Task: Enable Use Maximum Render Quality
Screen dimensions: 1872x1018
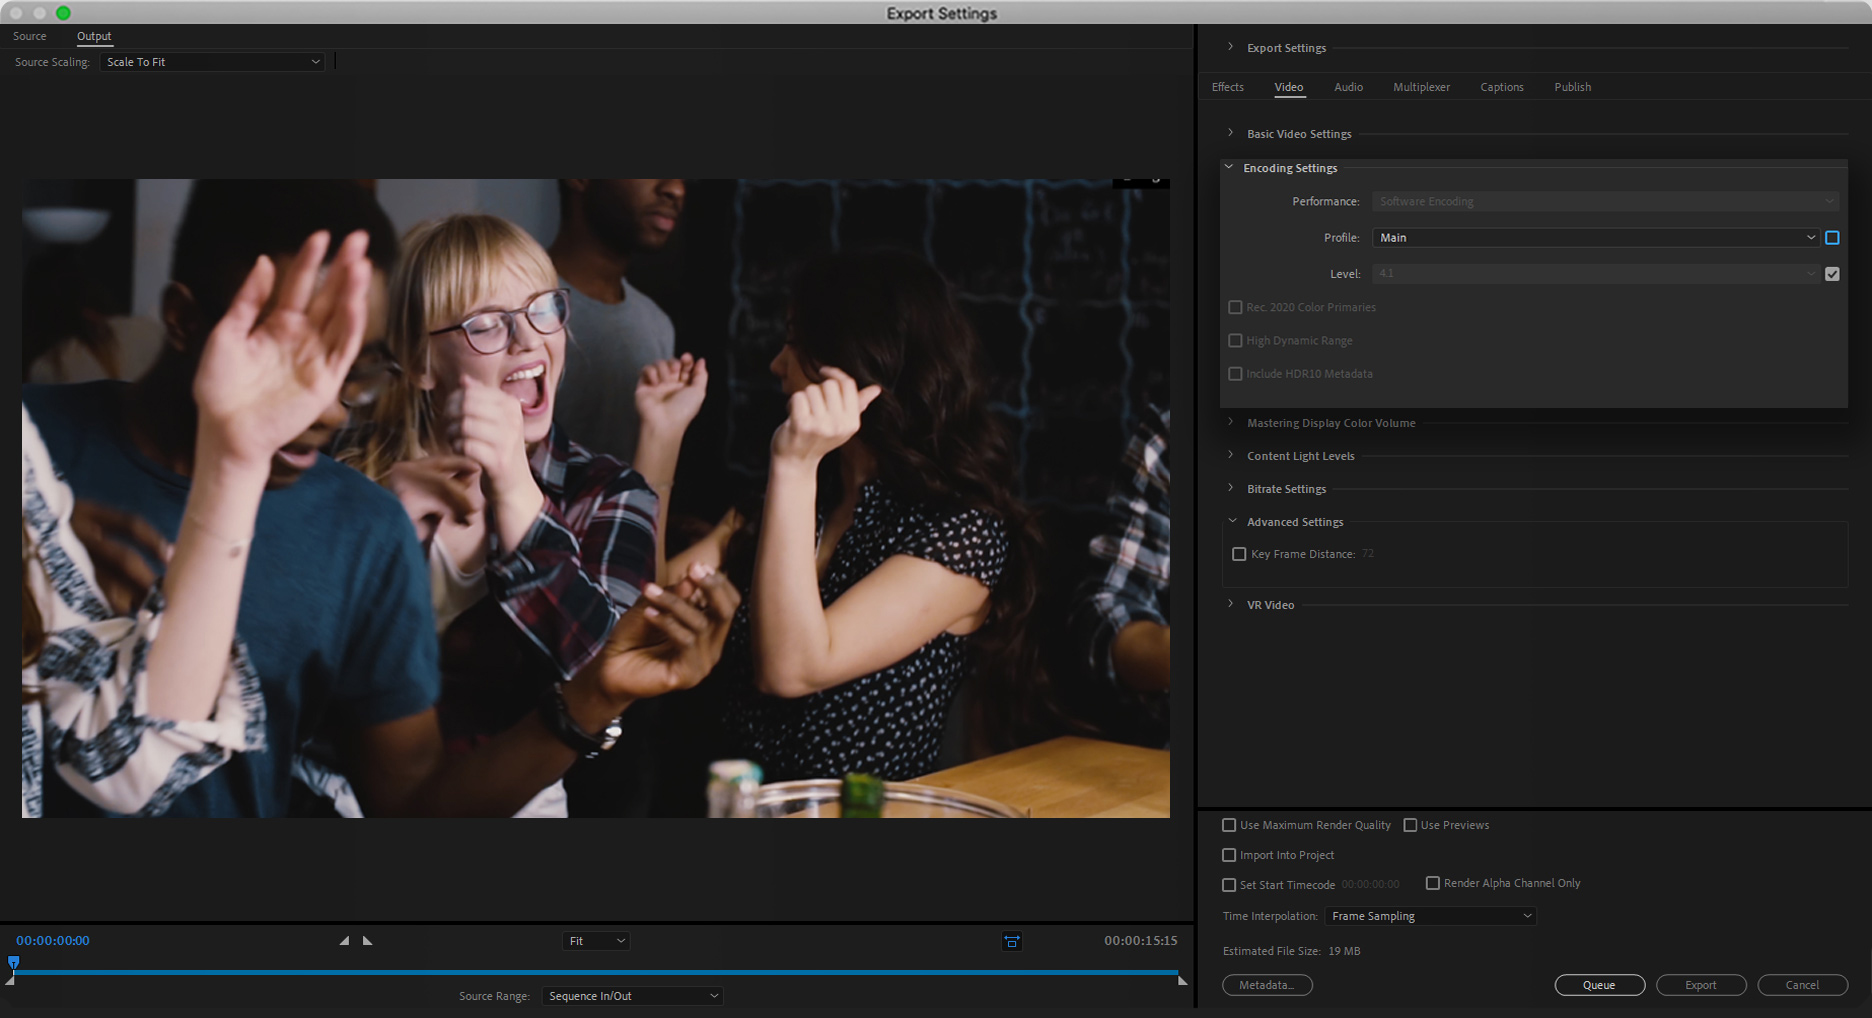Action: coord(1229,825)
